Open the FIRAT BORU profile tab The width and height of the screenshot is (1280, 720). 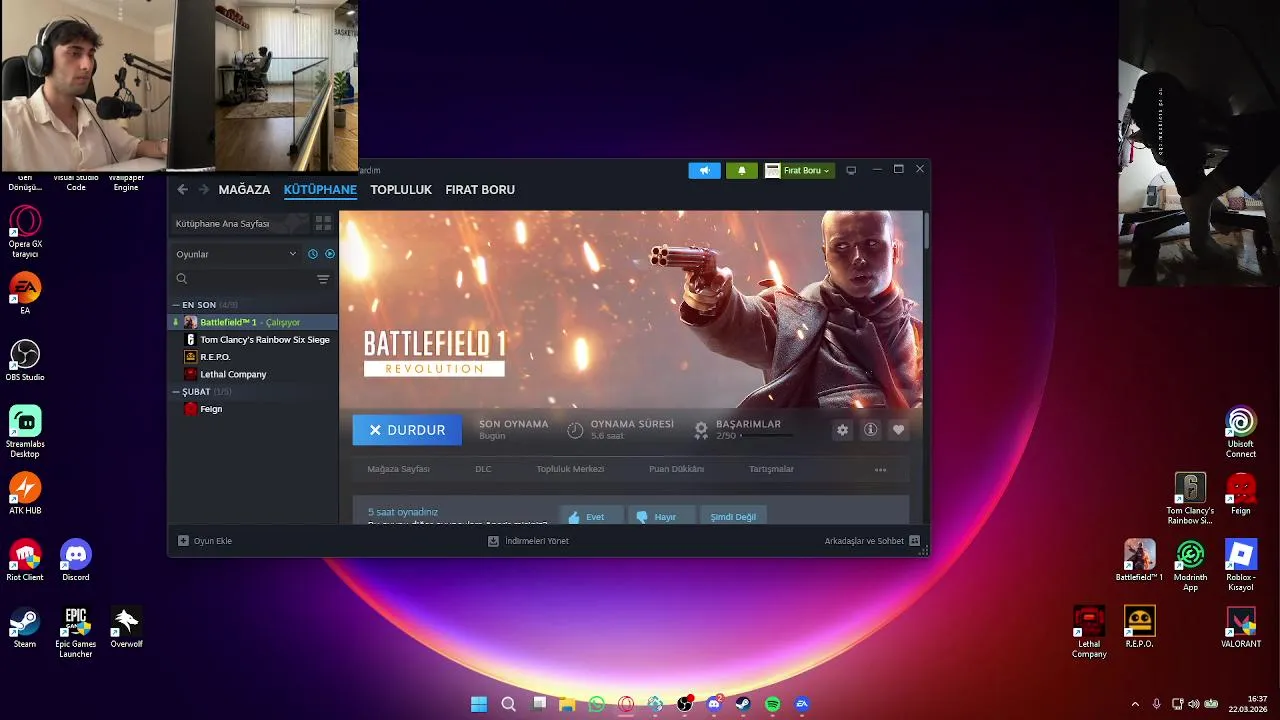[480, 189]
